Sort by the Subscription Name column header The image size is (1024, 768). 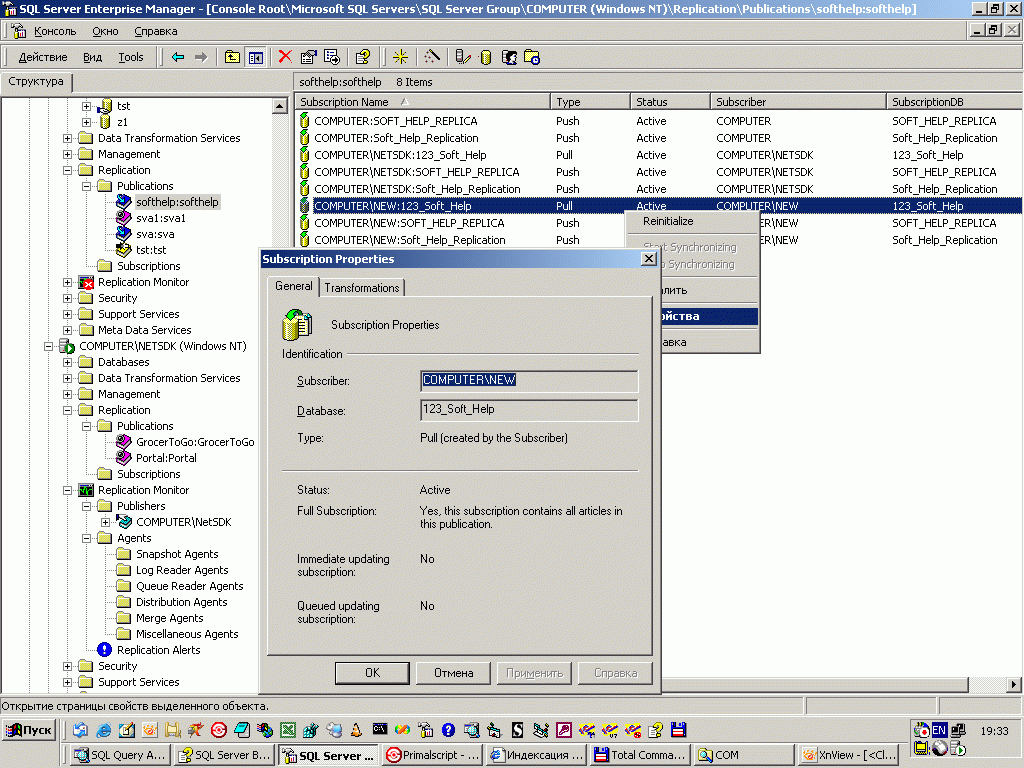423,102
